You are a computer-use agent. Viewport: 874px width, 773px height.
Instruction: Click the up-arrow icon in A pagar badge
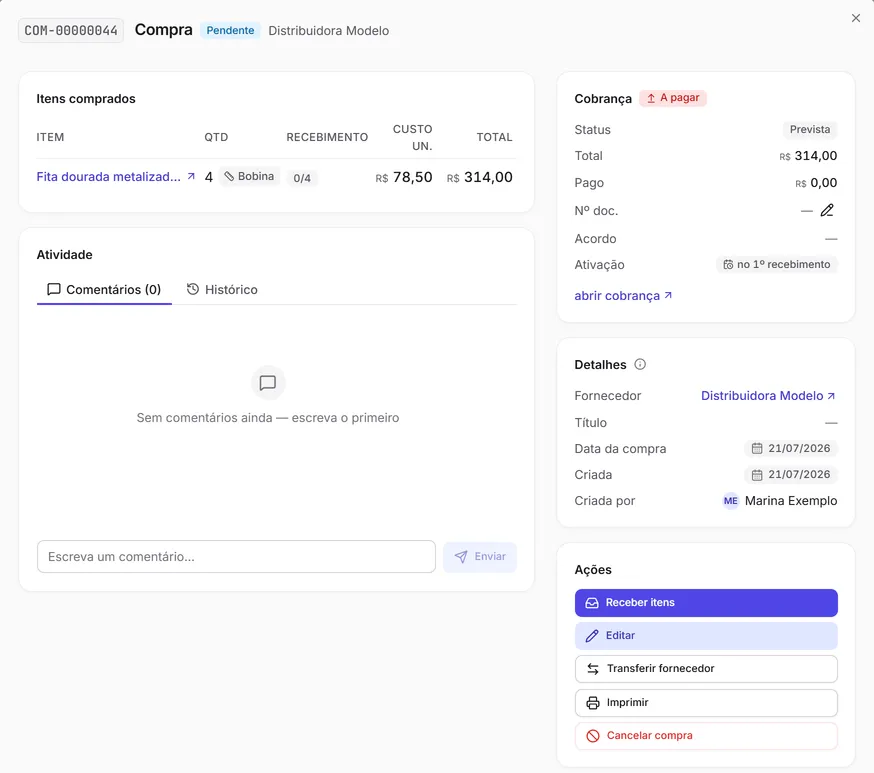coord(651,98)
